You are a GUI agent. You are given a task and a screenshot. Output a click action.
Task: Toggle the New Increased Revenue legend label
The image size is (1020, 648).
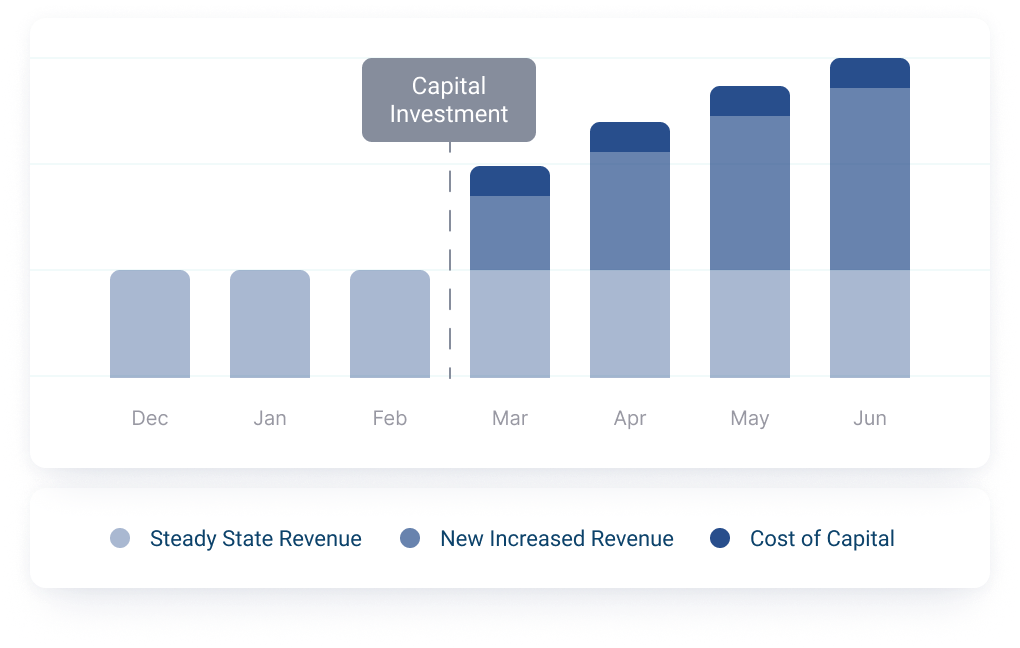click(x=556, y=539)
